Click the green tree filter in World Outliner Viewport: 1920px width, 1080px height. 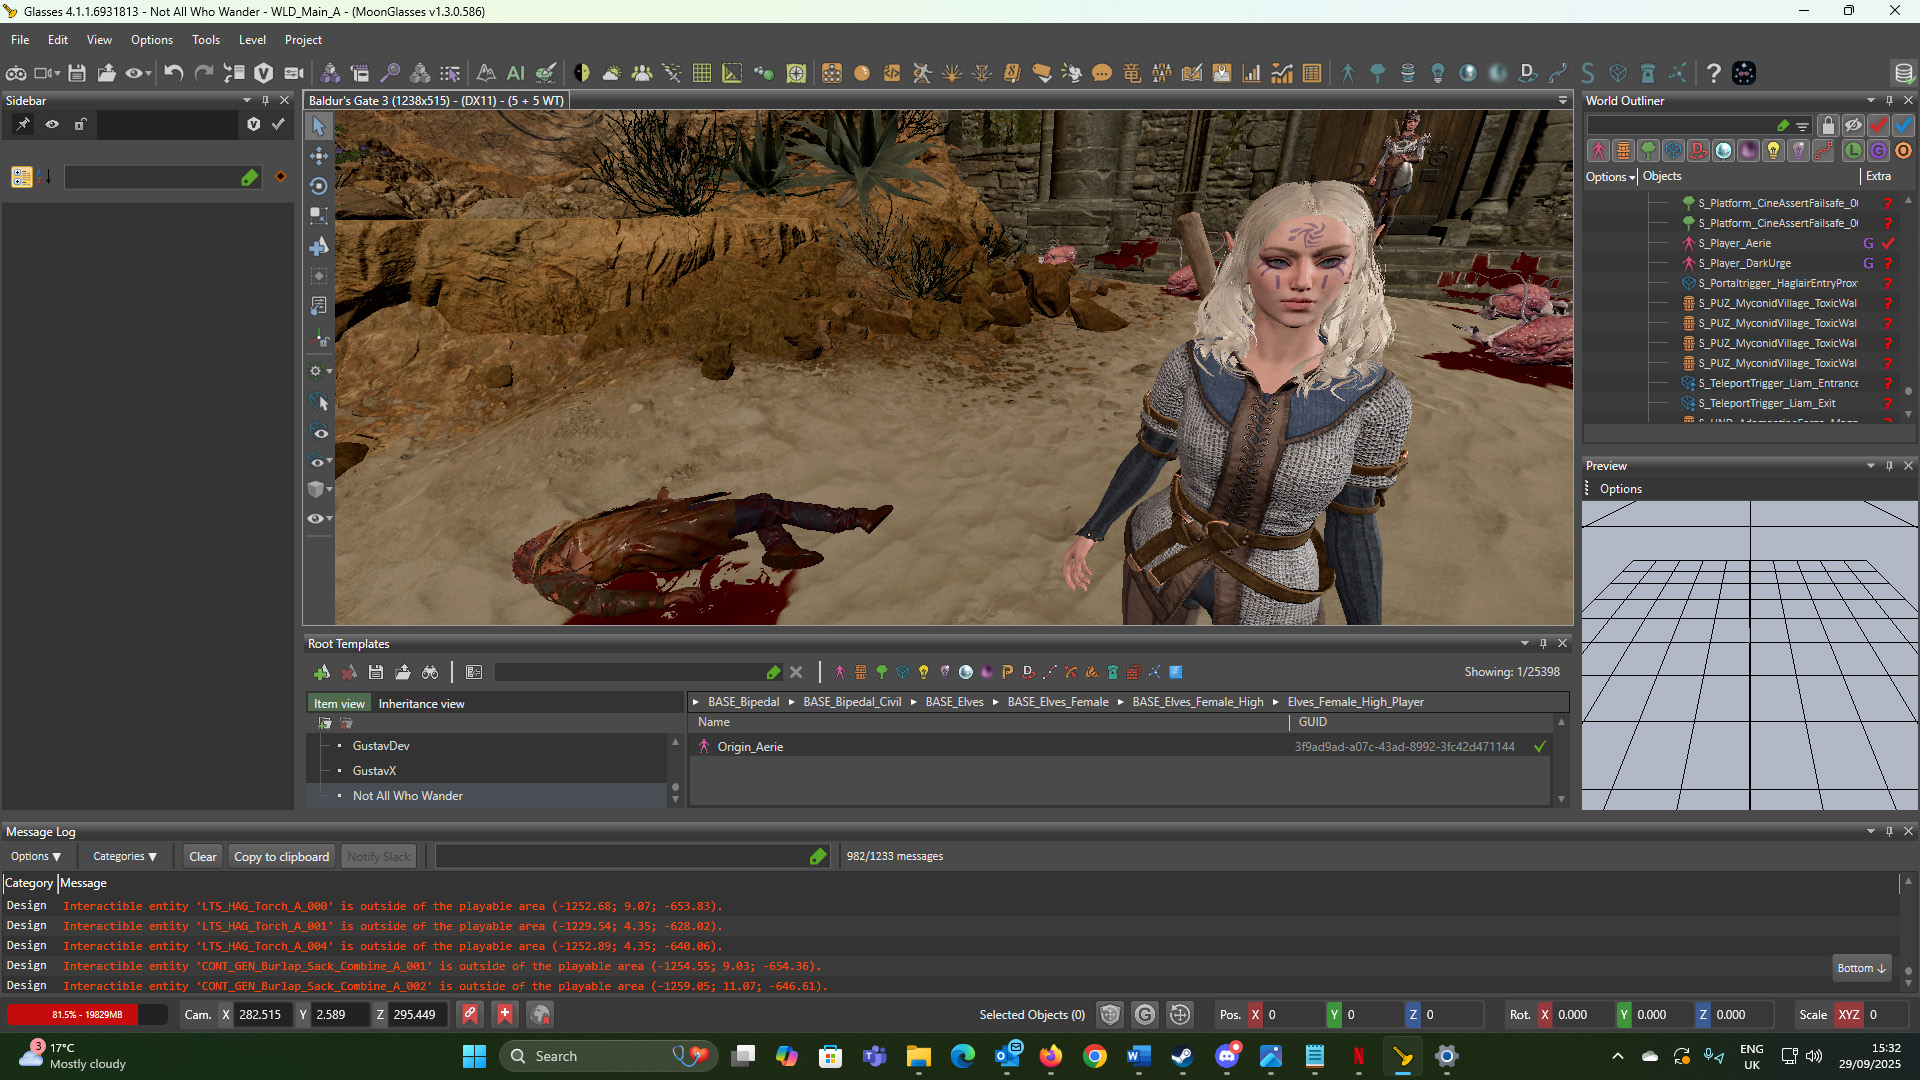(1648, 151)
